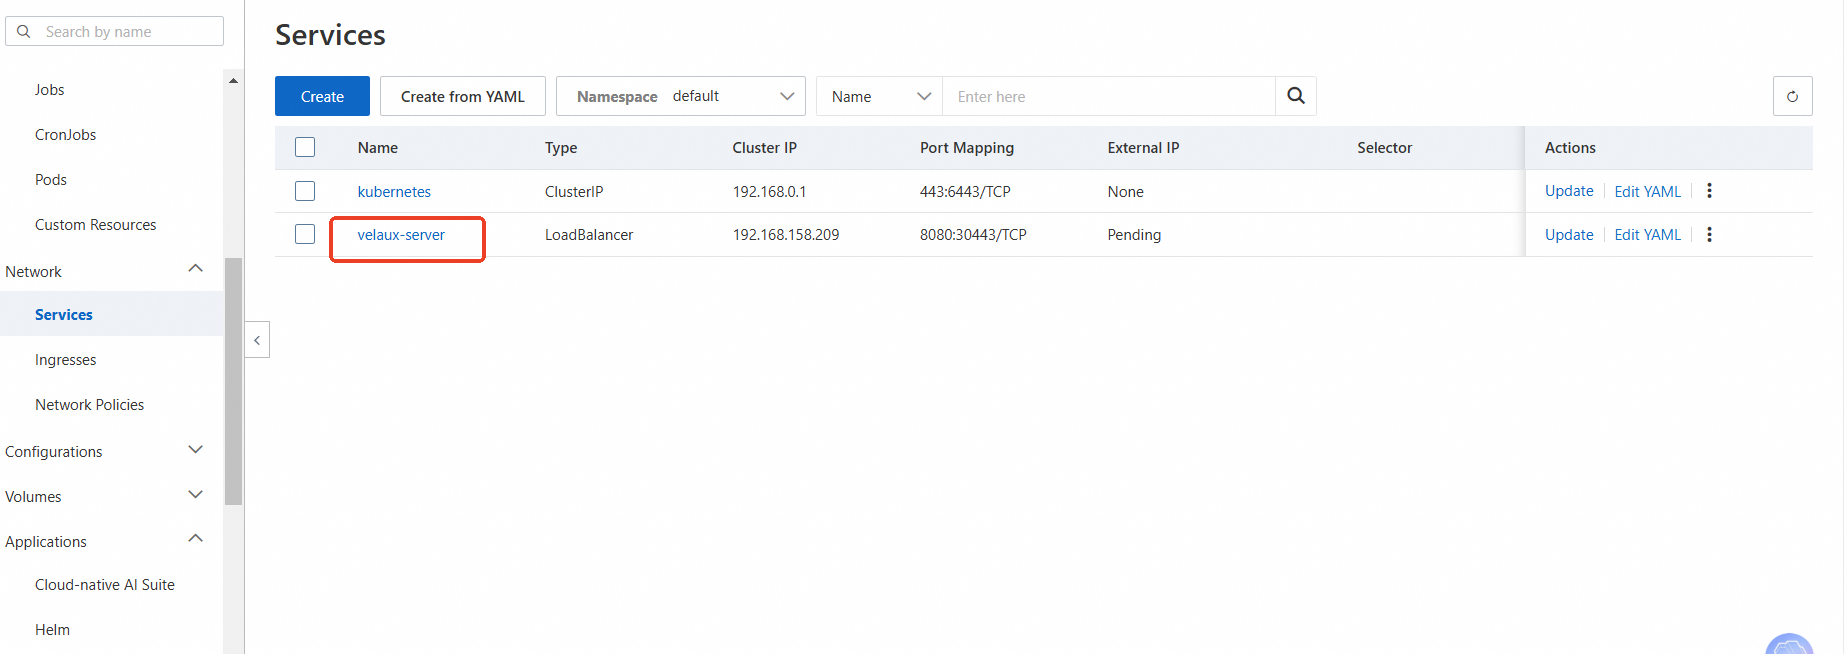Open Custom Resources page
The image size is (1847, 654).
[96, 225]
